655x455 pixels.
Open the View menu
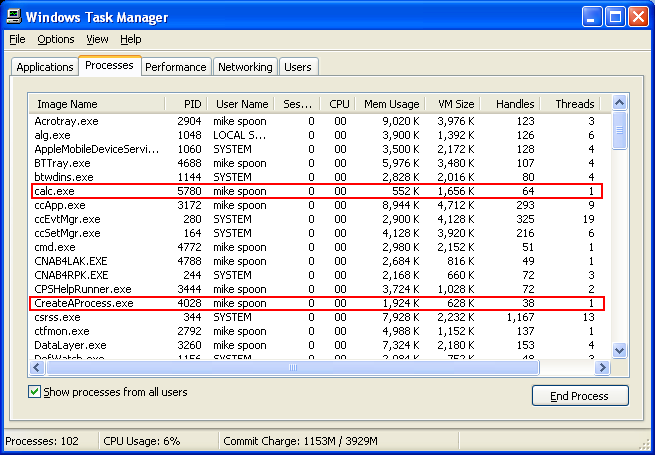(97, 39)
